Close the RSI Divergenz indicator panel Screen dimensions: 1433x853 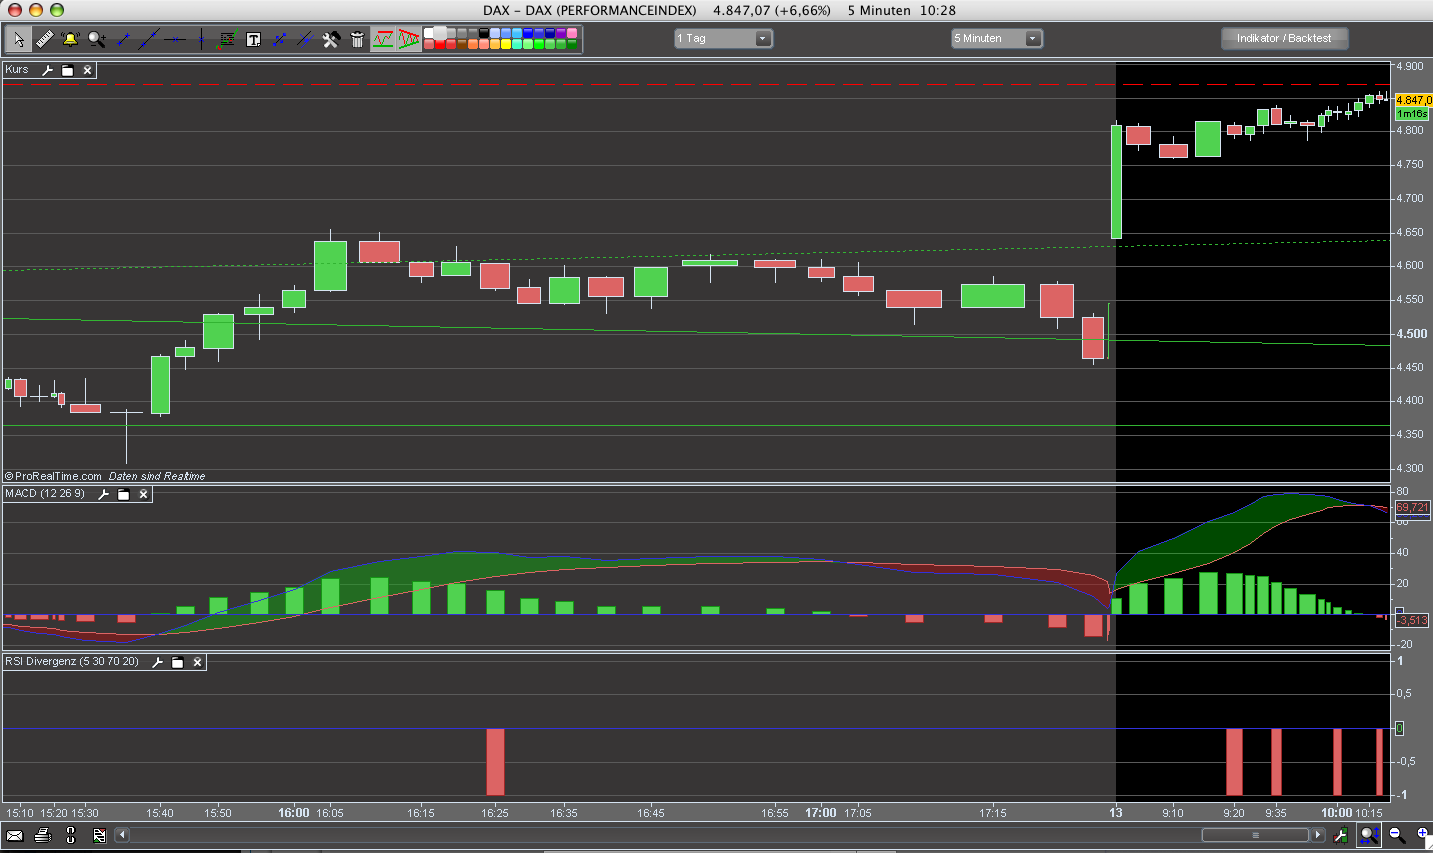tap(197, 662)
